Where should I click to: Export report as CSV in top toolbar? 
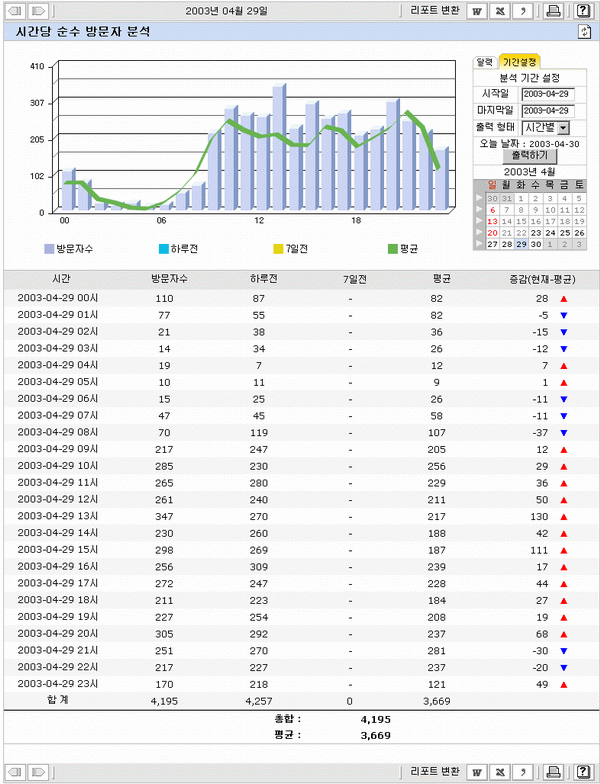coord(522,10)
